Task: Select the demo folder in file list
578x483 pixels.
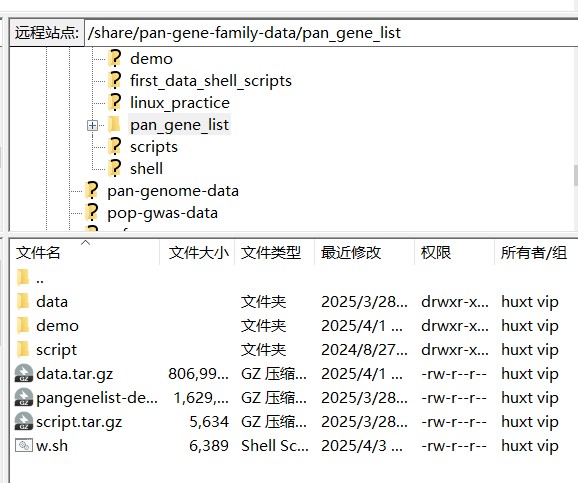Action: [x=57, y=326]
